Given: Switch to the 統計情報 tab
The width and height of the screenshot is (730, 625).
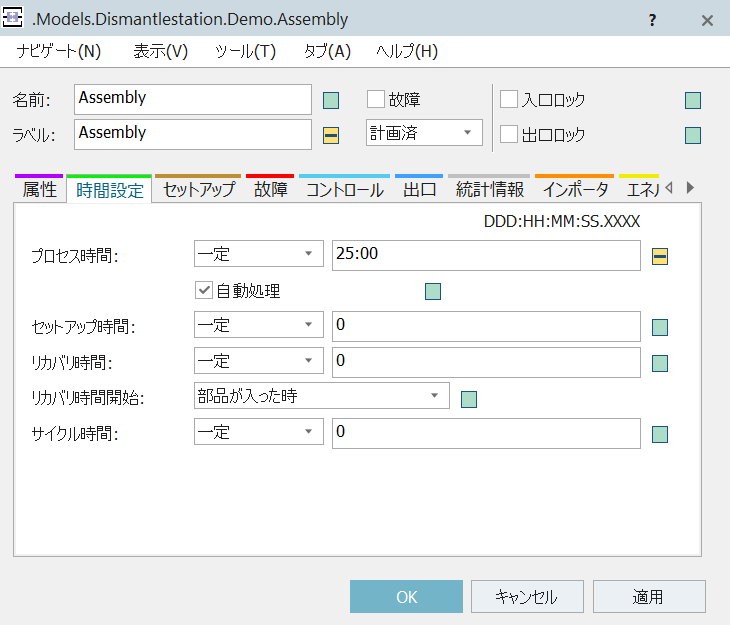Looking at the screenshot, I should click(489, 190).
